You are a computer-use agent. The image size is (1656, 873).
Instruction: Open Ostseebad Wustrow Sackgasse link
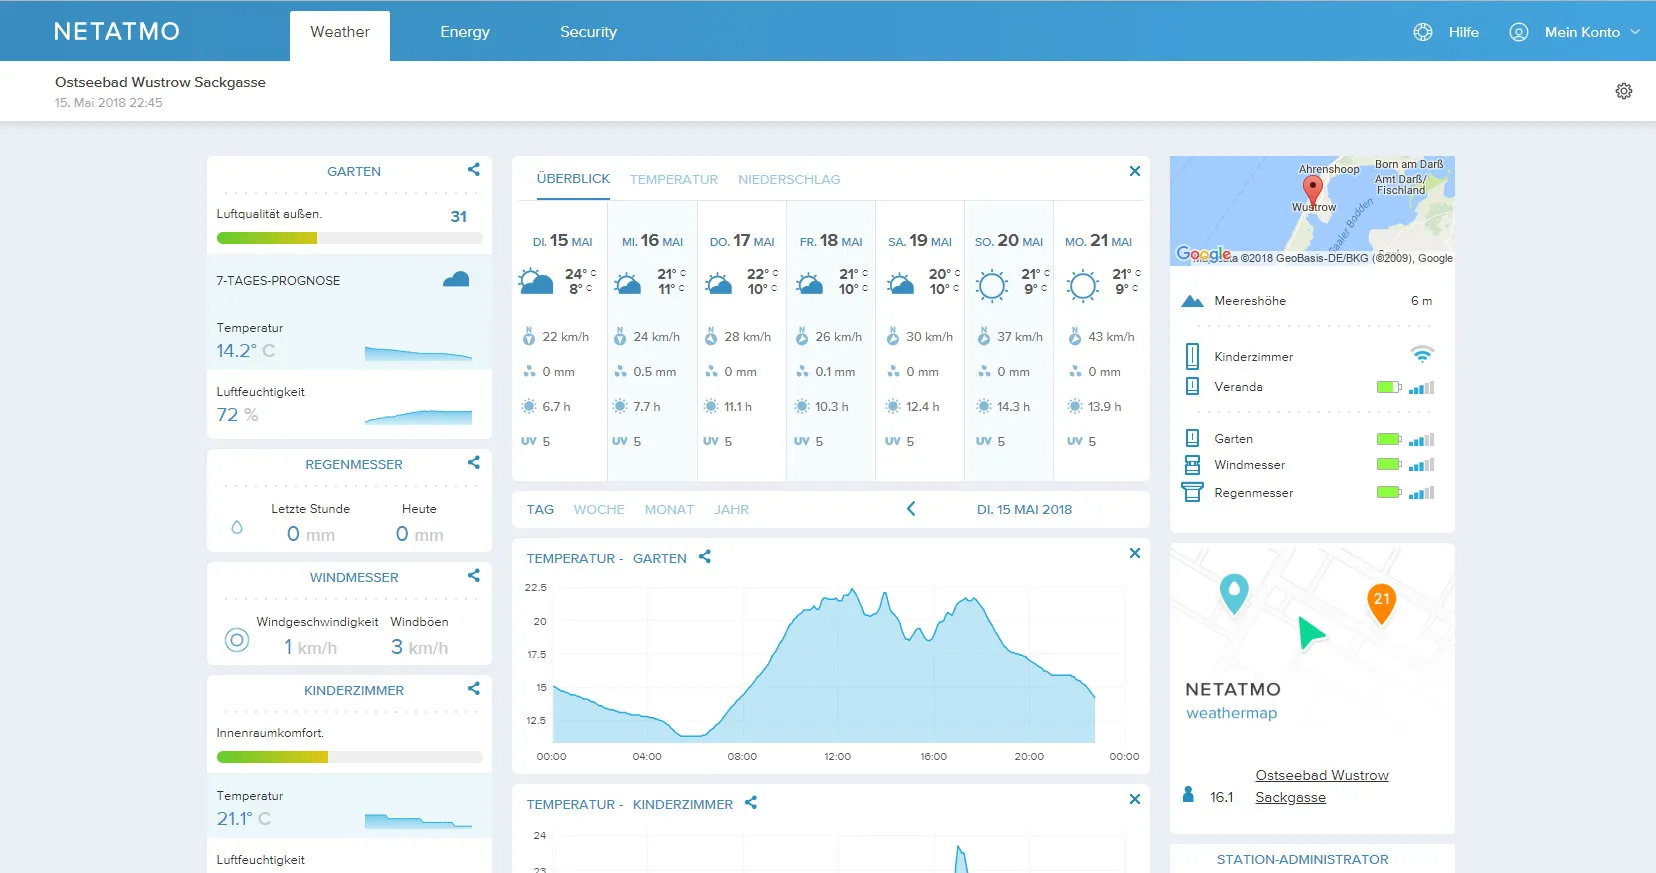tap(1321, 786)
